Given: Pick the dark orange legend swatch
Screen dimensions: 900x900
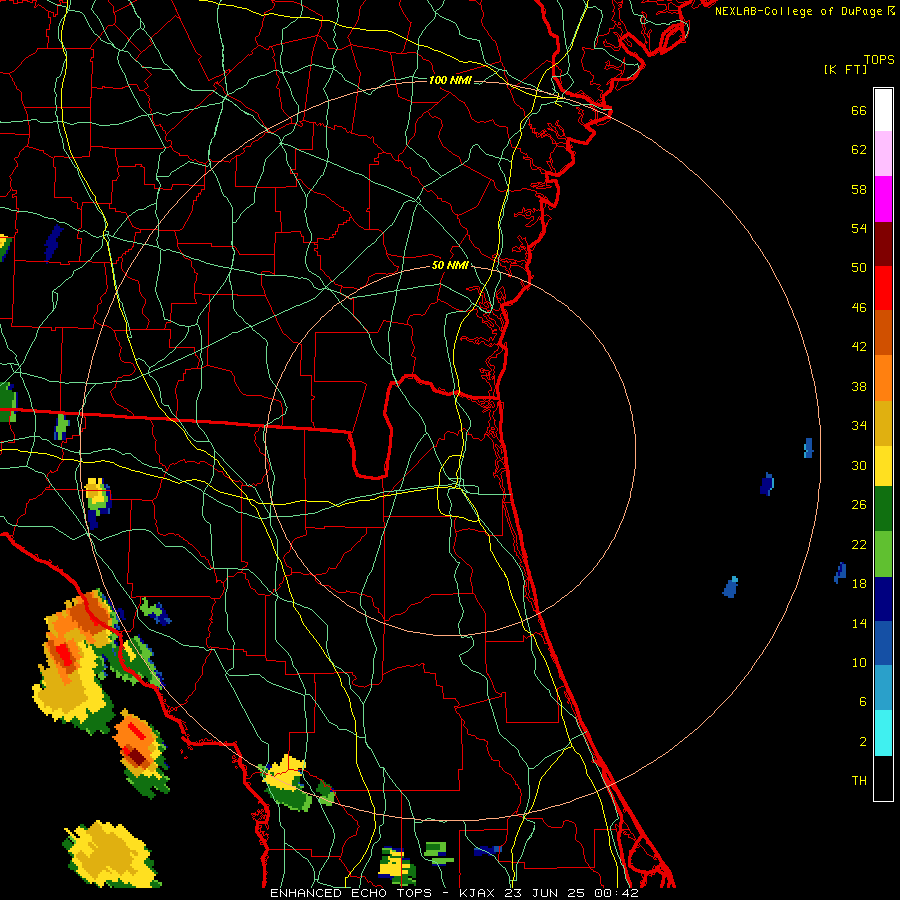Looking at the screenshot, I should click(x=883, y=333).
